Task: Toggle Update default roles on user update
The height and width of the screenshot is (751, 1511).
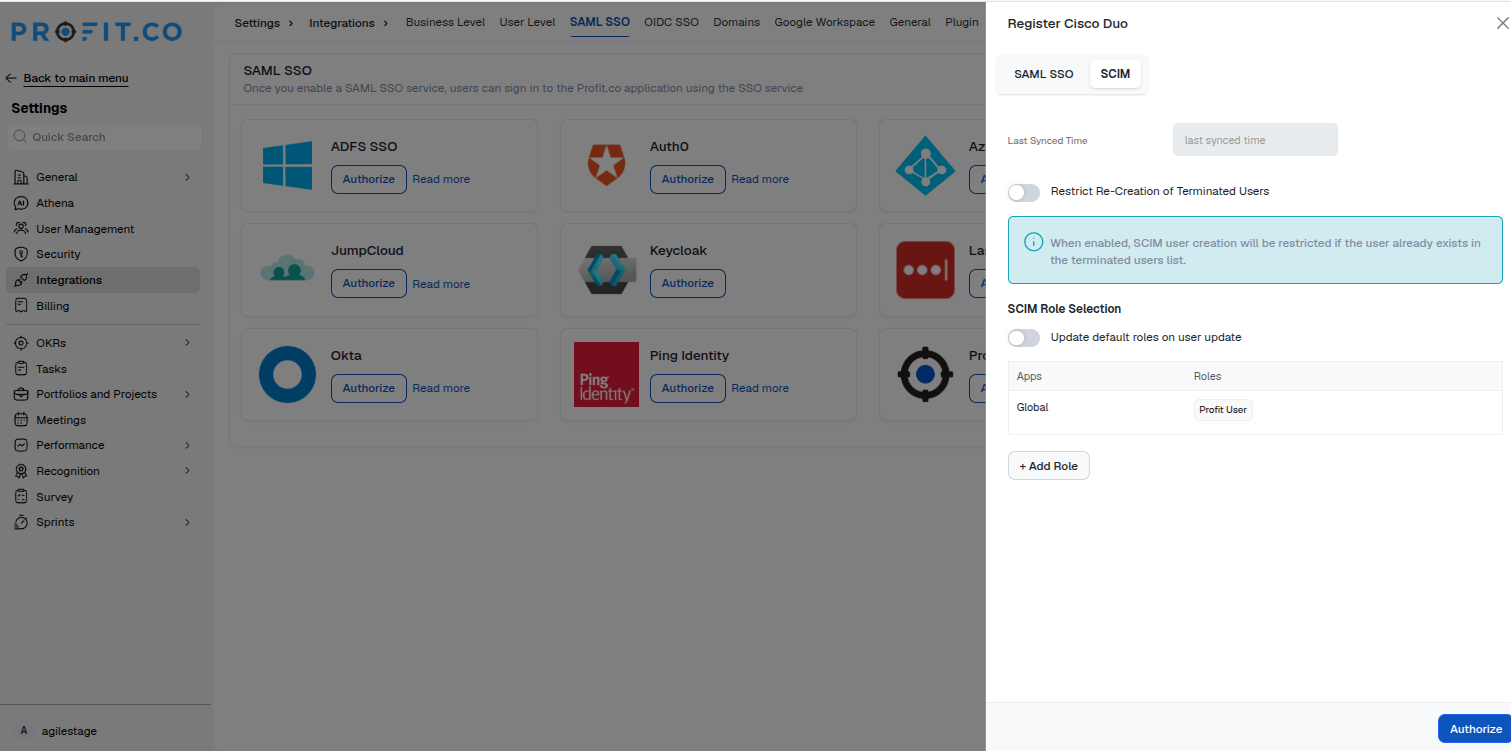Action: click(1024, 338)
